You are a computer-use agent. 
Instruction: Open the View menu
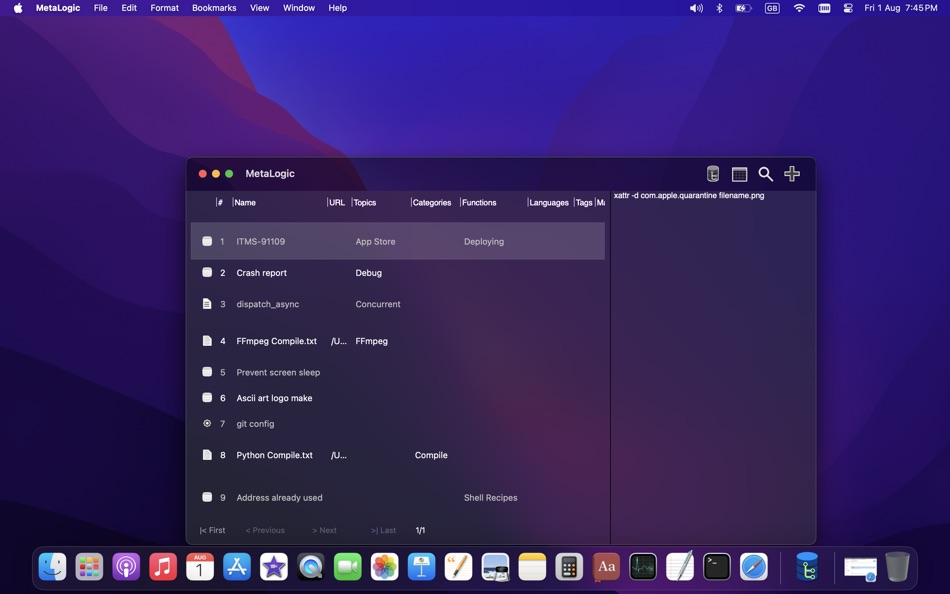(259, 8)
